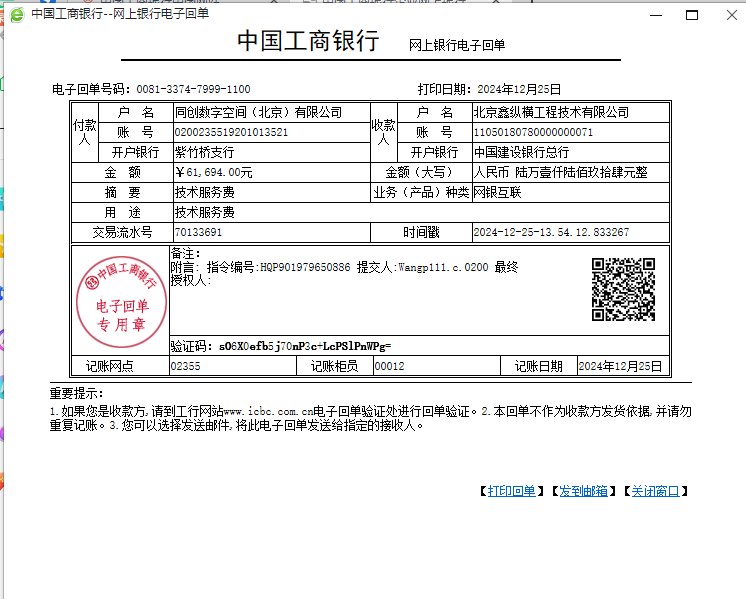Image resolution: width=746 pixels, height=599 pixels.
Task: Click the 关闭窗口 link
Action: pyautogui.click(x=656, y=491)
